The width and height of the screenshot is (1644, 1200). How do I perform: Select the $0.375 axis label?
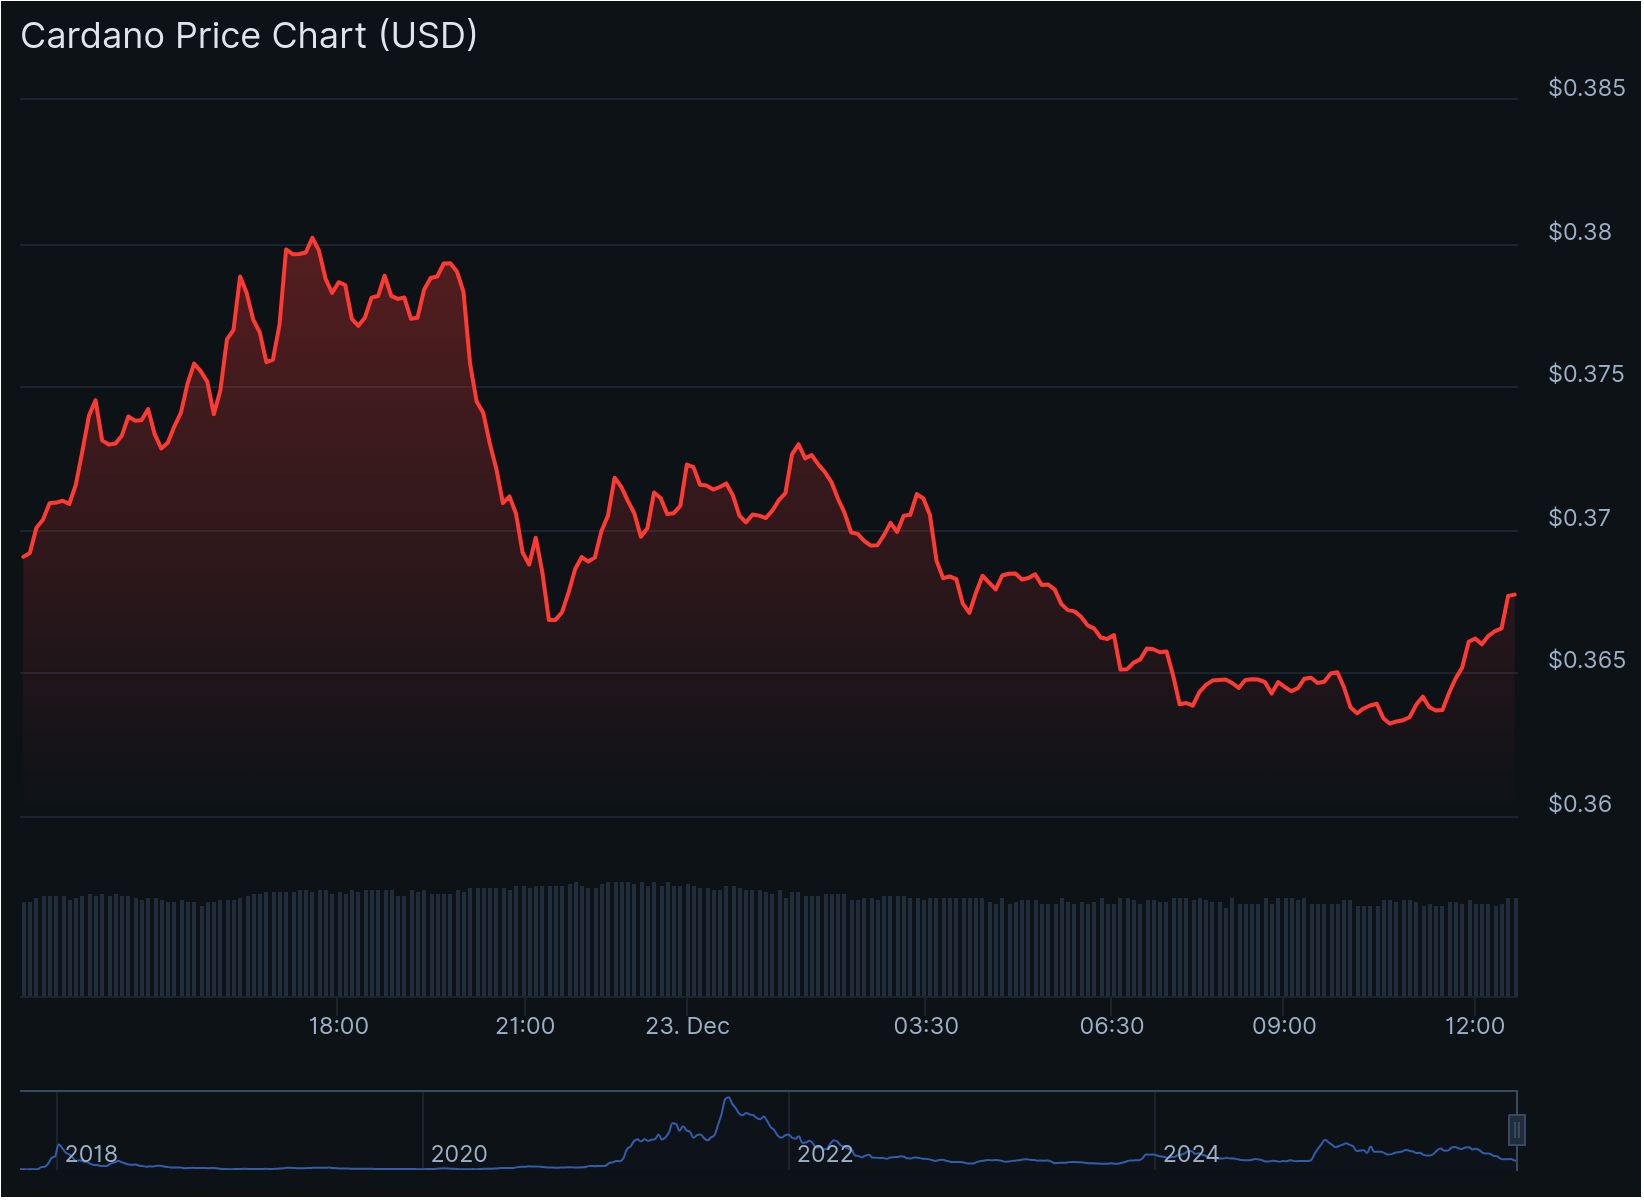click(1584, 374)
